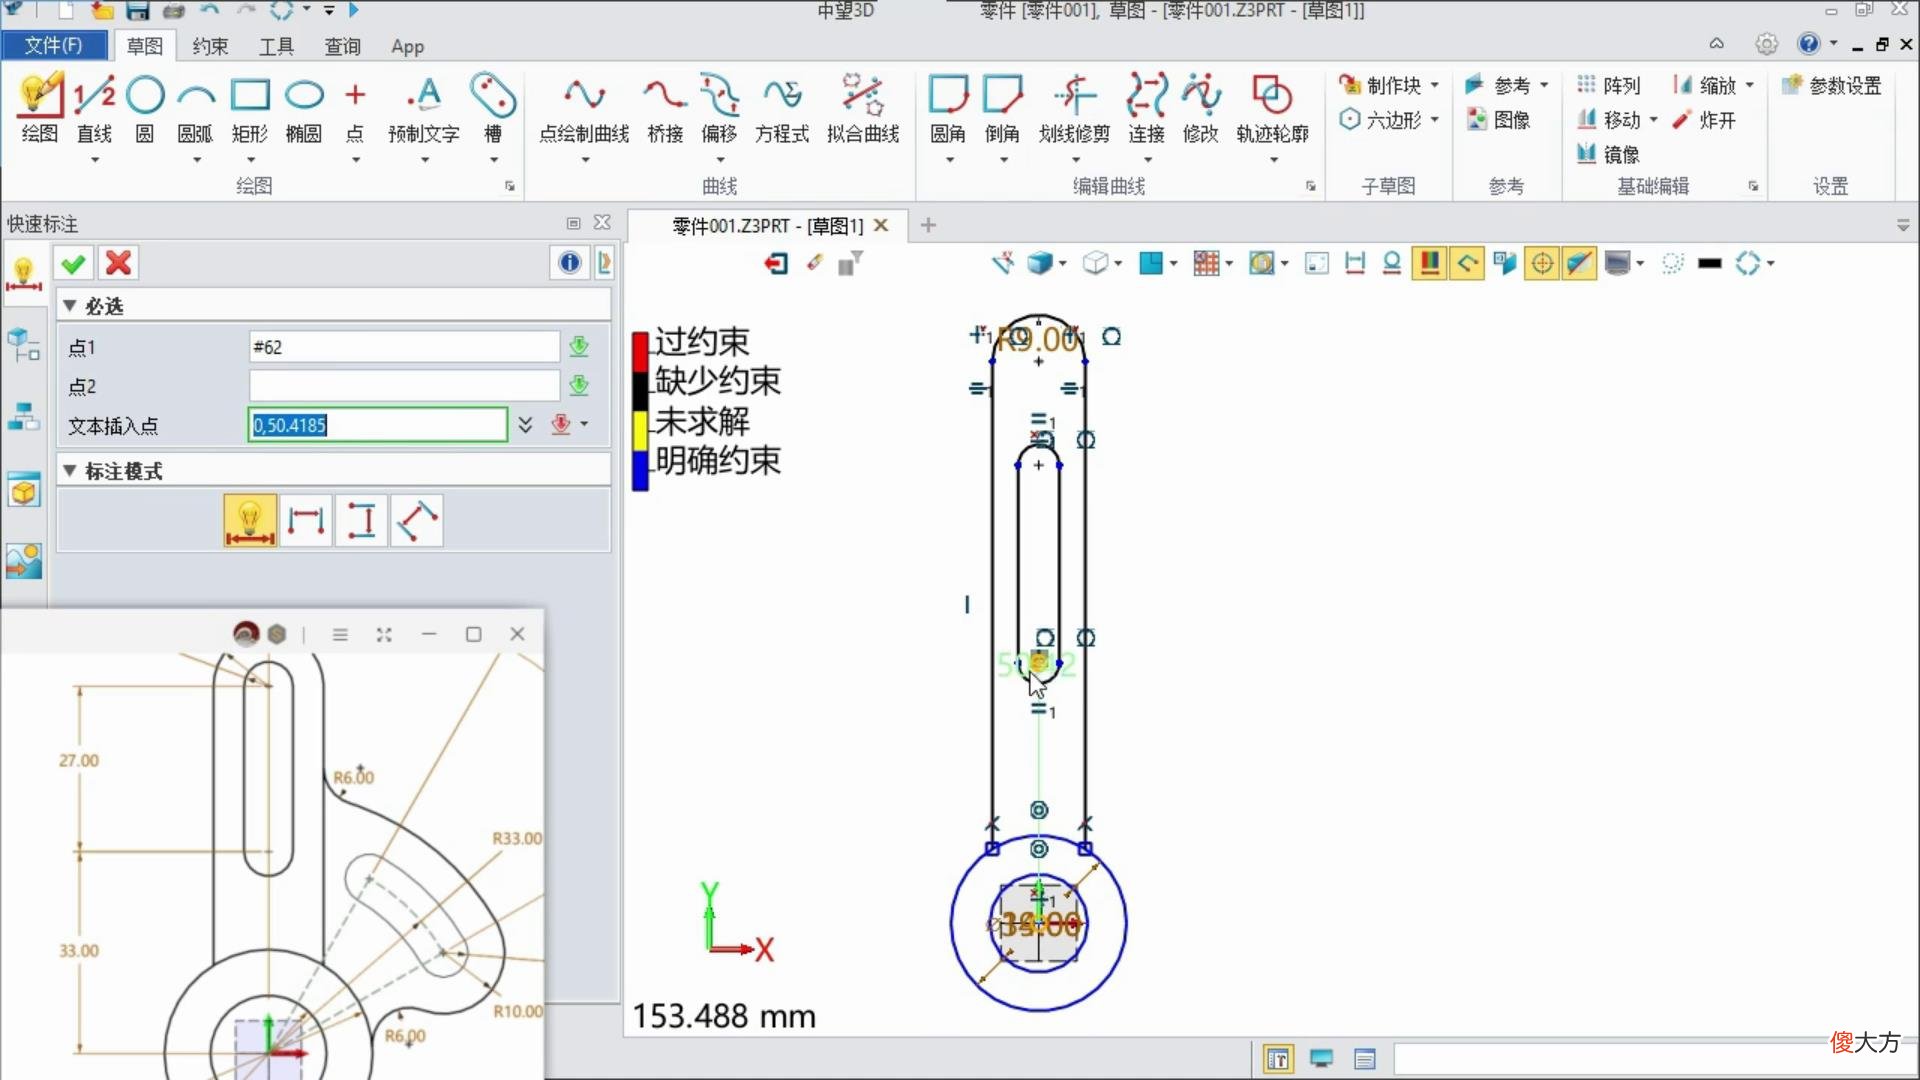Expand the 直线 line tool dropdown

tap(95, 160)
